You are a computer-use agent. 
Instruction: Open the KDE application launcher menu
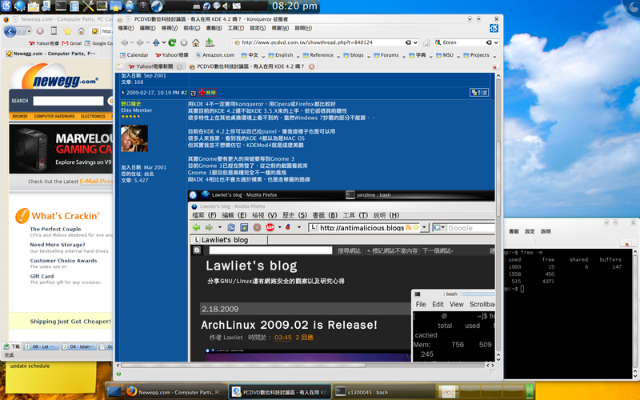click(x=6, y=5)
